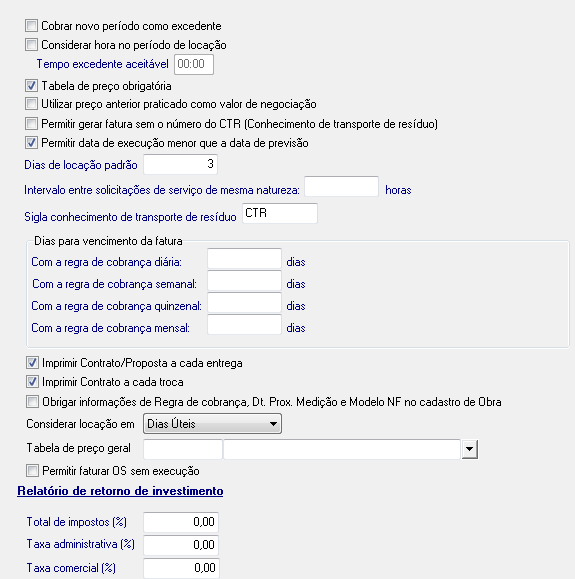This screenshot has width=575, height=579.
Task: Open the Considerar locação em dropdown
Action: click(212, 424)
